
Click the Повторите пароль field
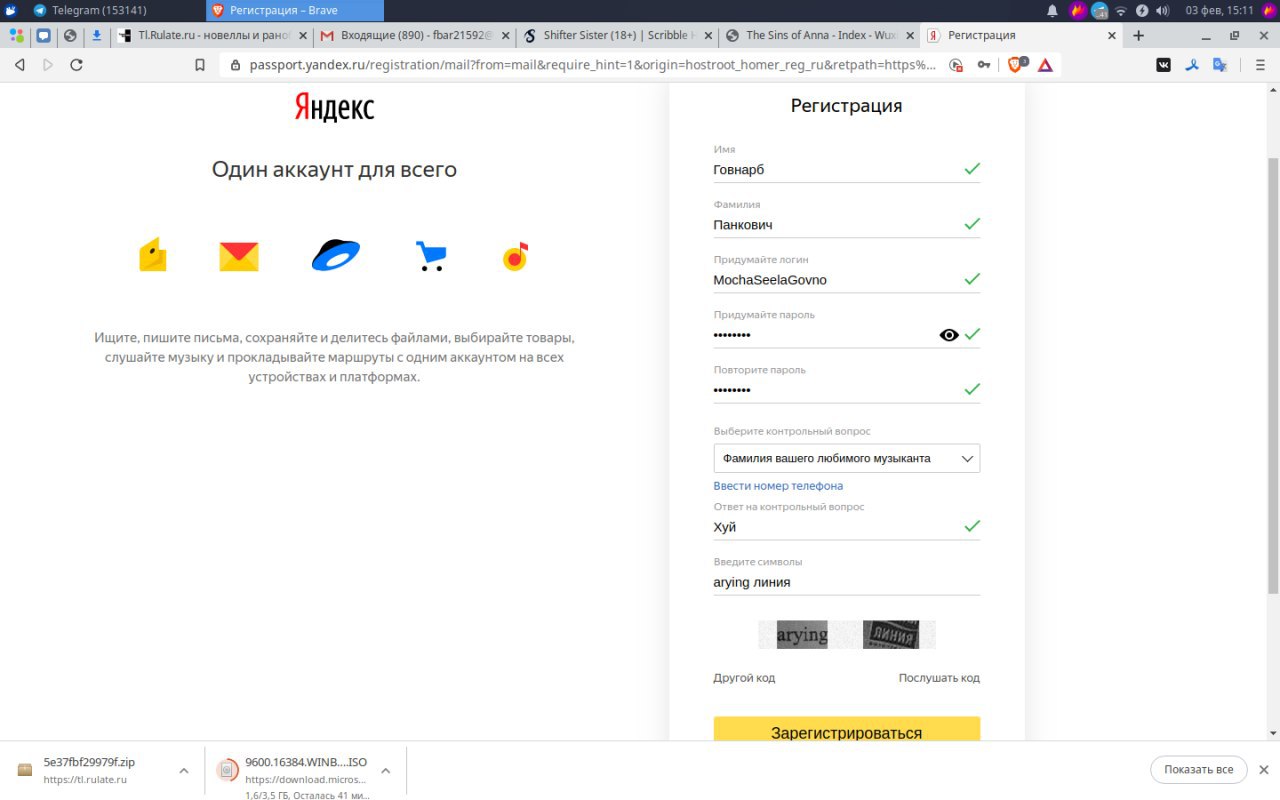846,390
